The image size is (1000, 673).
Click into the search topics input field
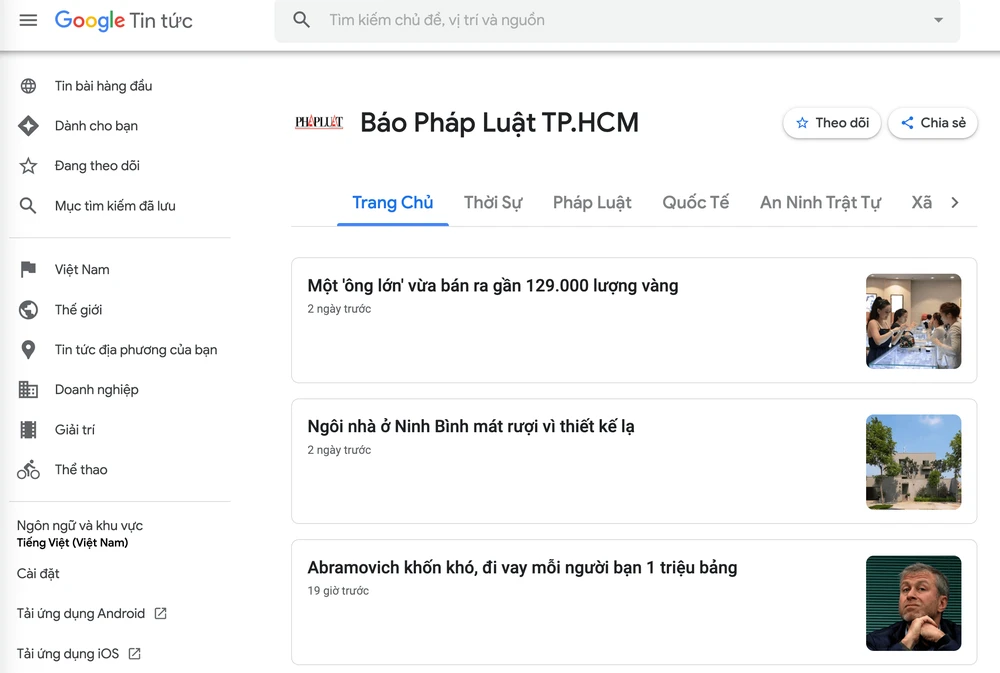click(x=620, y=20)
